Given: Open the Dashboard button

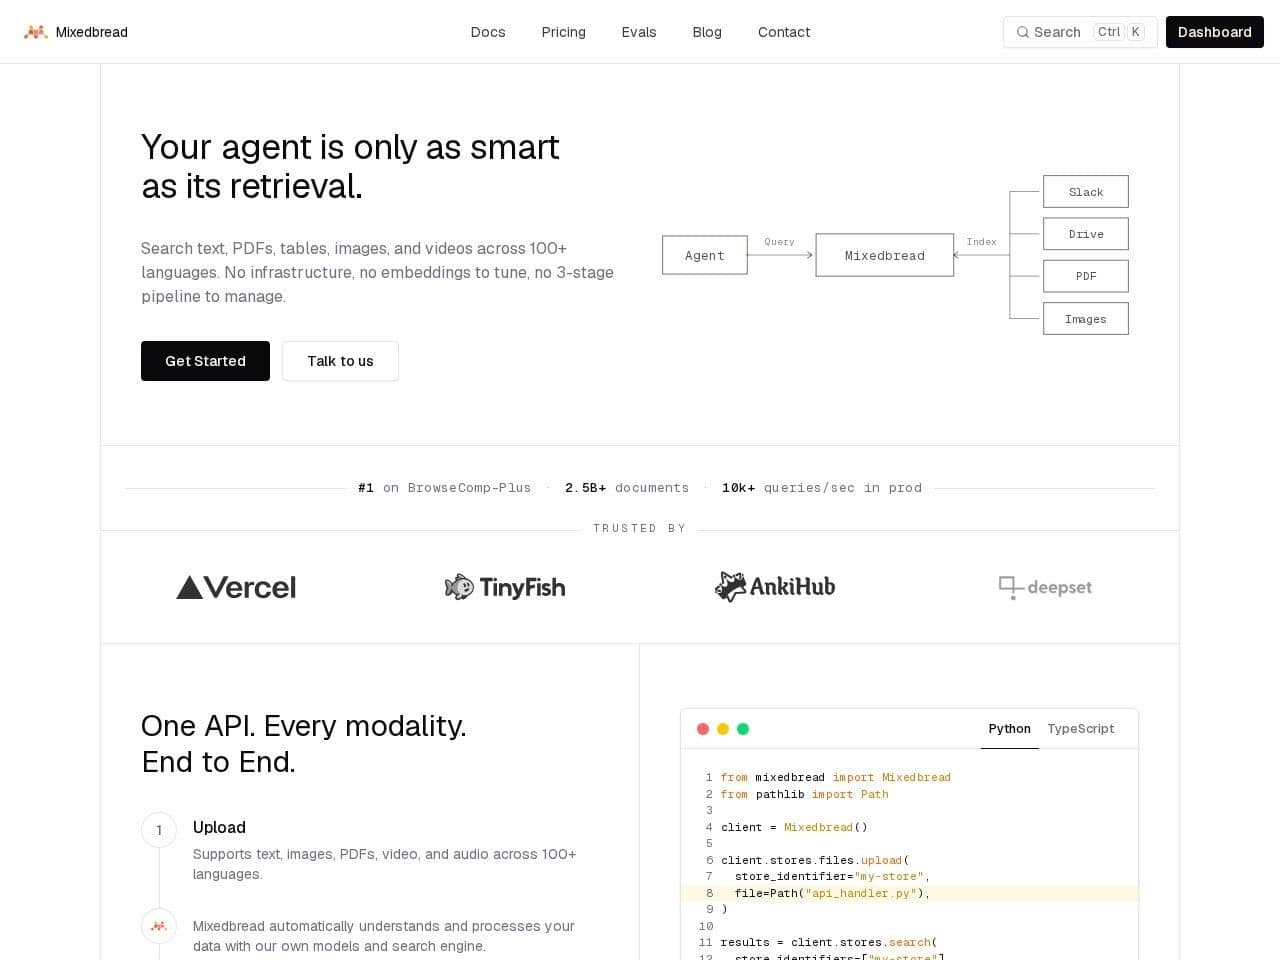Looking at the screenshot, I should click(x=1215, y=32).
